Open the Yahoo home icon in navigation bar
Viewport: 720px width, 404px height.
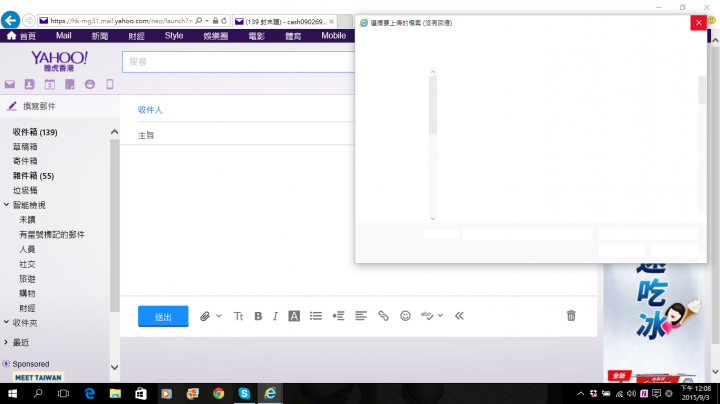pos(11,36)
